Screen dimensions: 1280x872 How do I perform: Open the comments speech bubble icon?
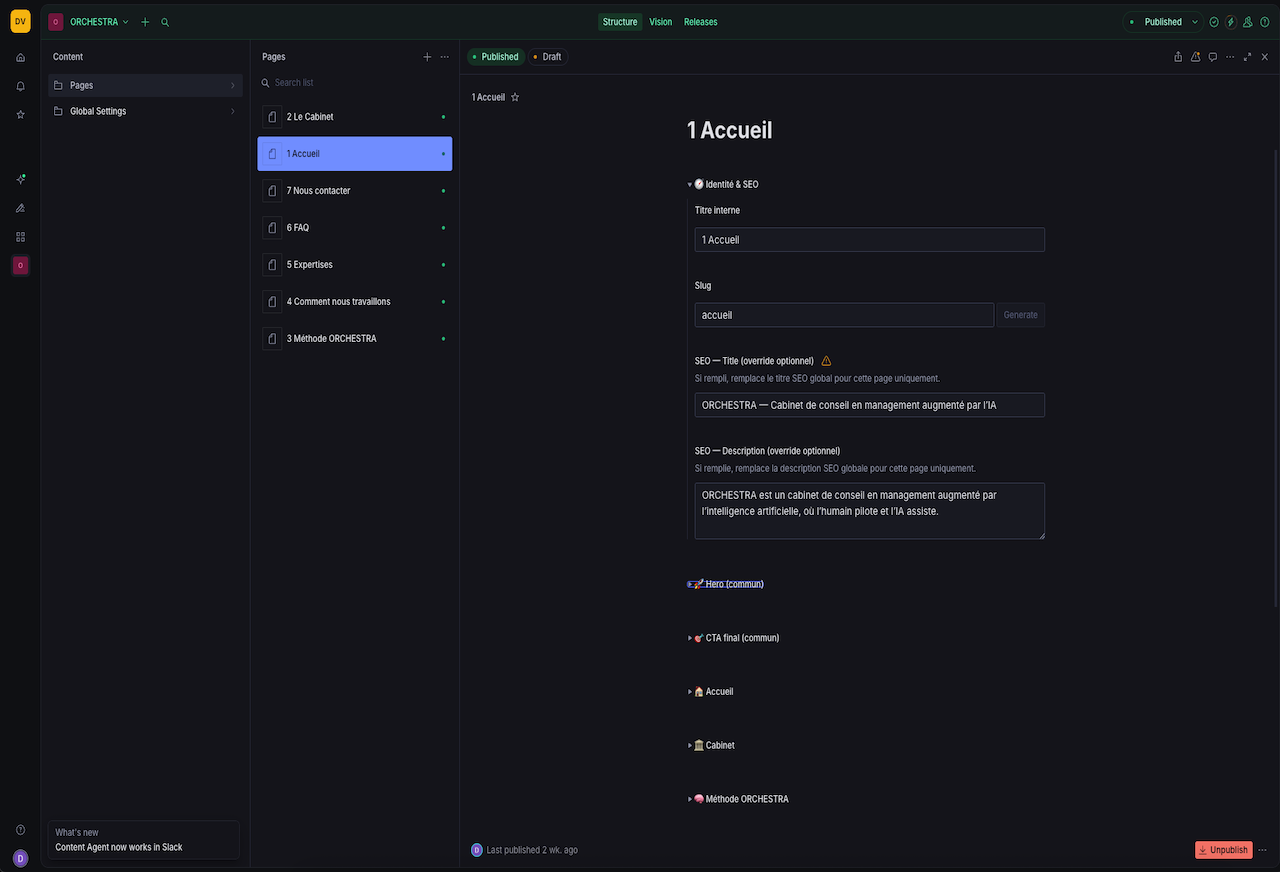pyautogui.click(x=1212, y=57)
